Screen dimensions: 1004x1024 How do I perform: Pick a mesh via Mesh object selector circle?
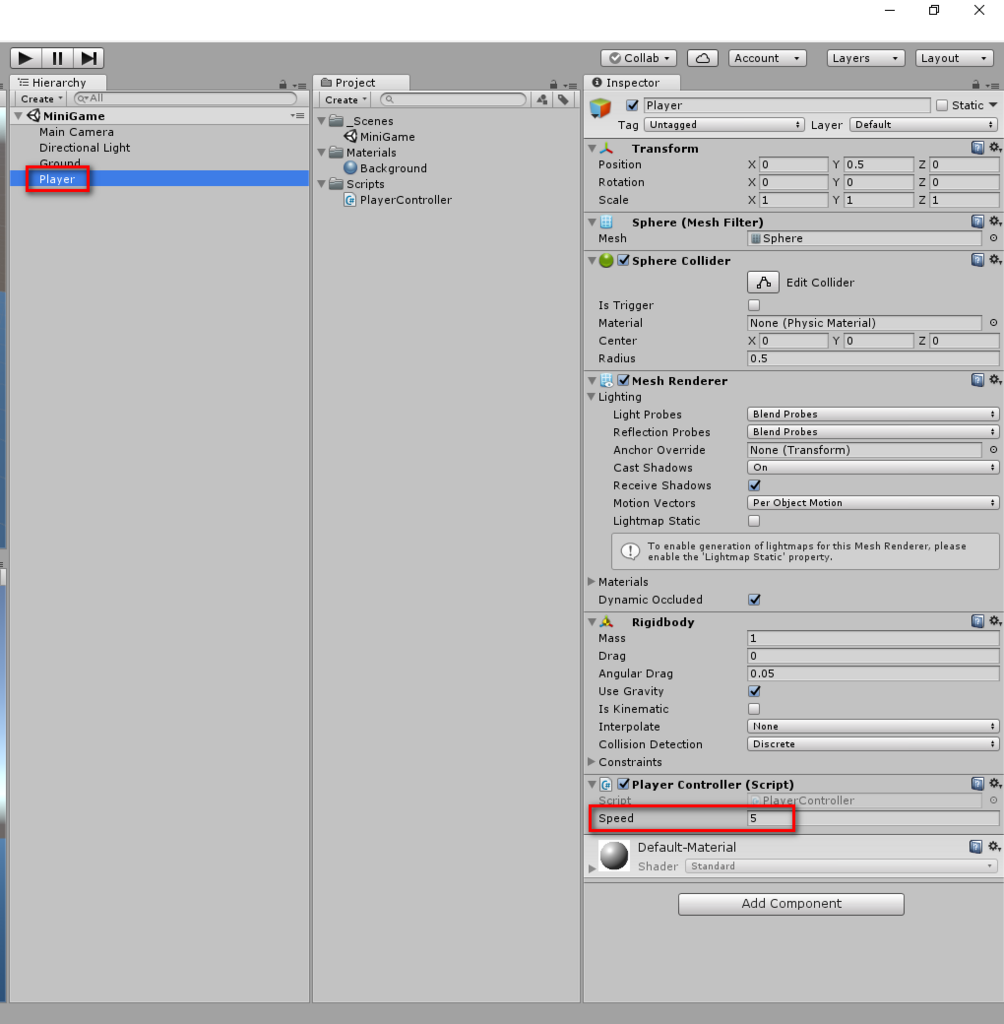coord(993,238)
